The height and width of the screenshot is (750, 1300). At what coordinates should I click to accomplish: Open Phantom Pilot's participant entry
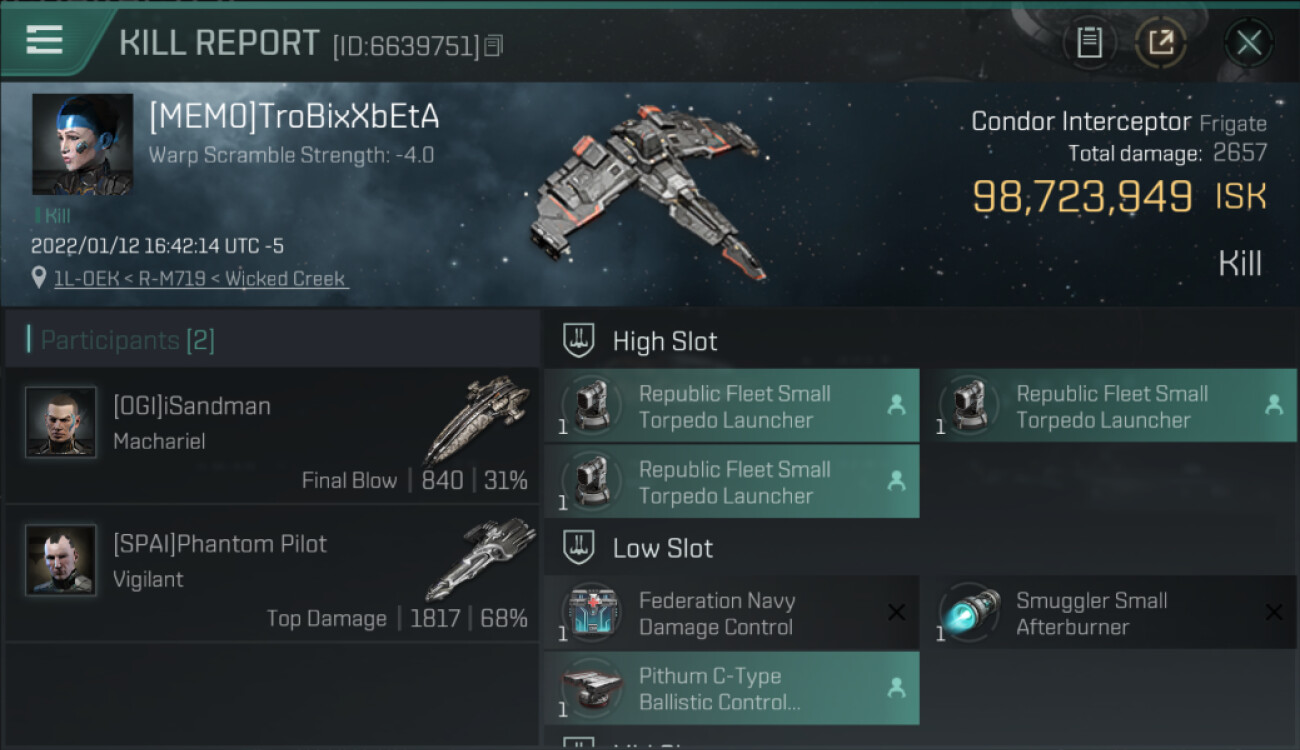coord(272,573)
